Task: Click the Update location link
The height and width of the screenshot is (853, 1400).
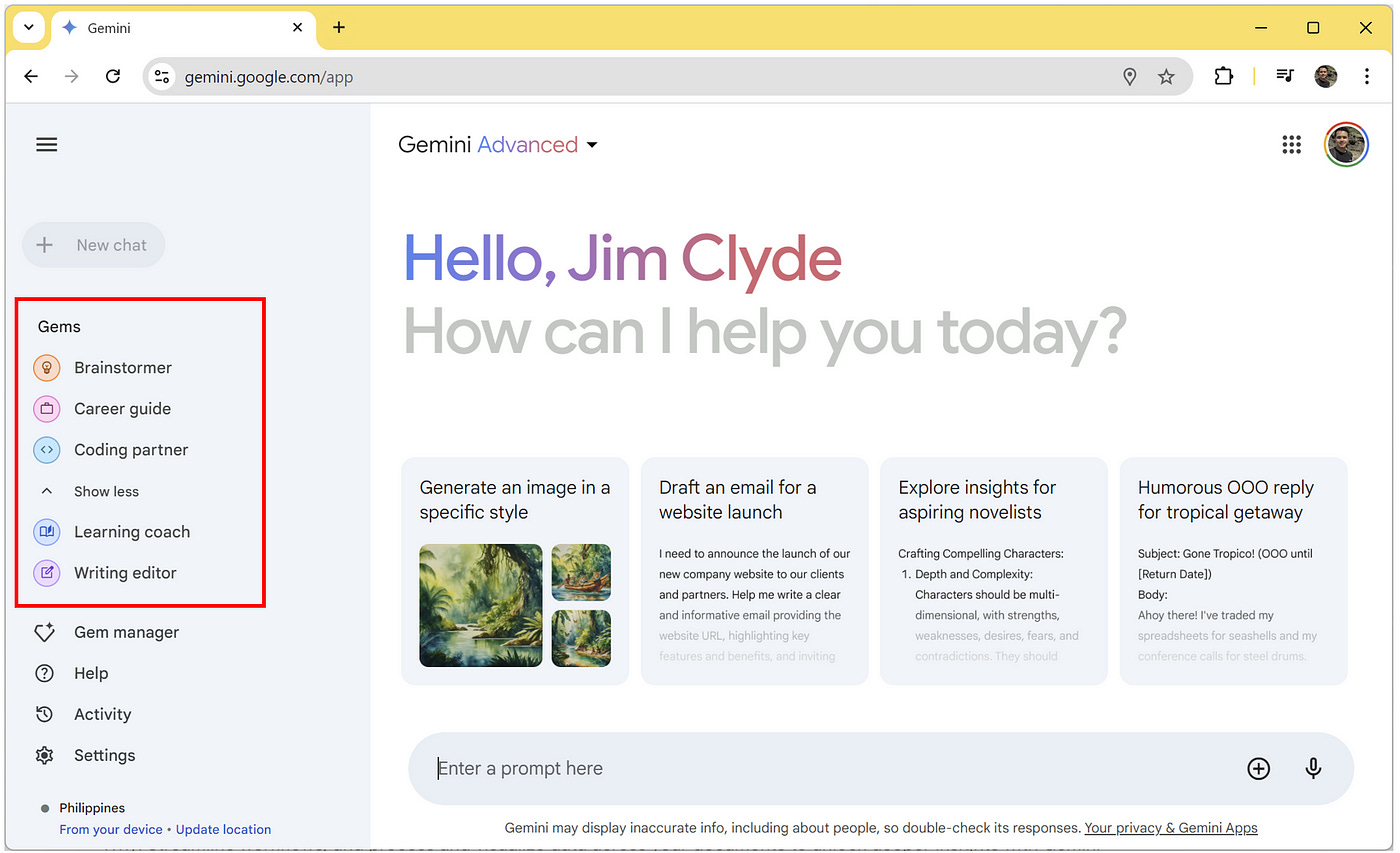Action: coord(223,829)
